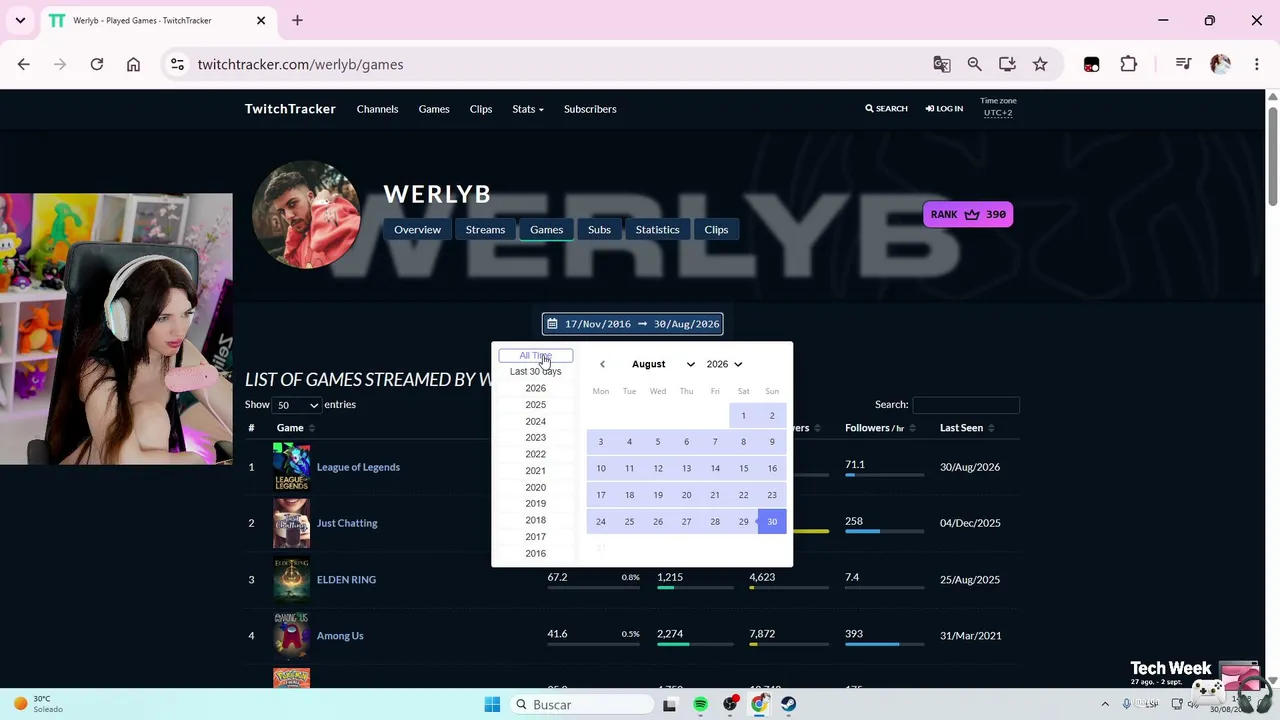
Task: Open the Show 50 entries dropdown
Action: click(298, 405)
